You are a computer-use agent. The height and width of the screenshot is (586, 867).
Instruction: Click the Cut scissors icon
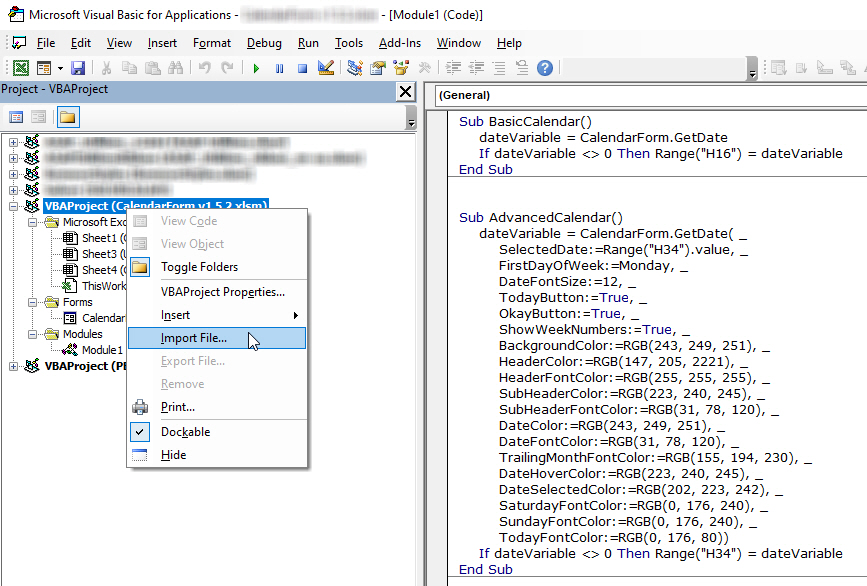106,68
